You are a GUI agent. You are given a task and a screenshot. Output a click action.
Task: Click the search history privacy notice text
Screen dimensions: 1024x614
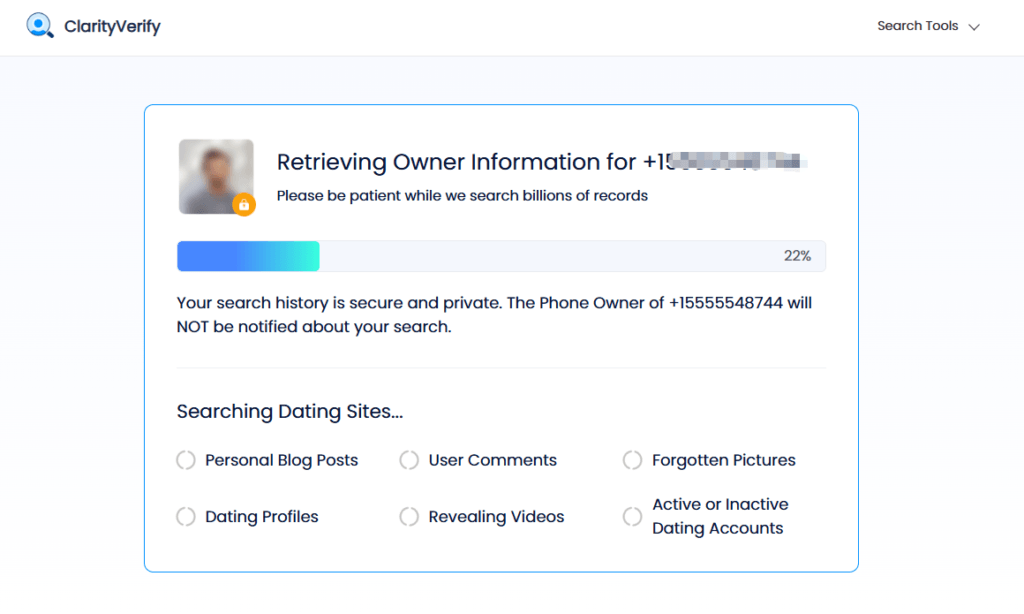[494, 315]
